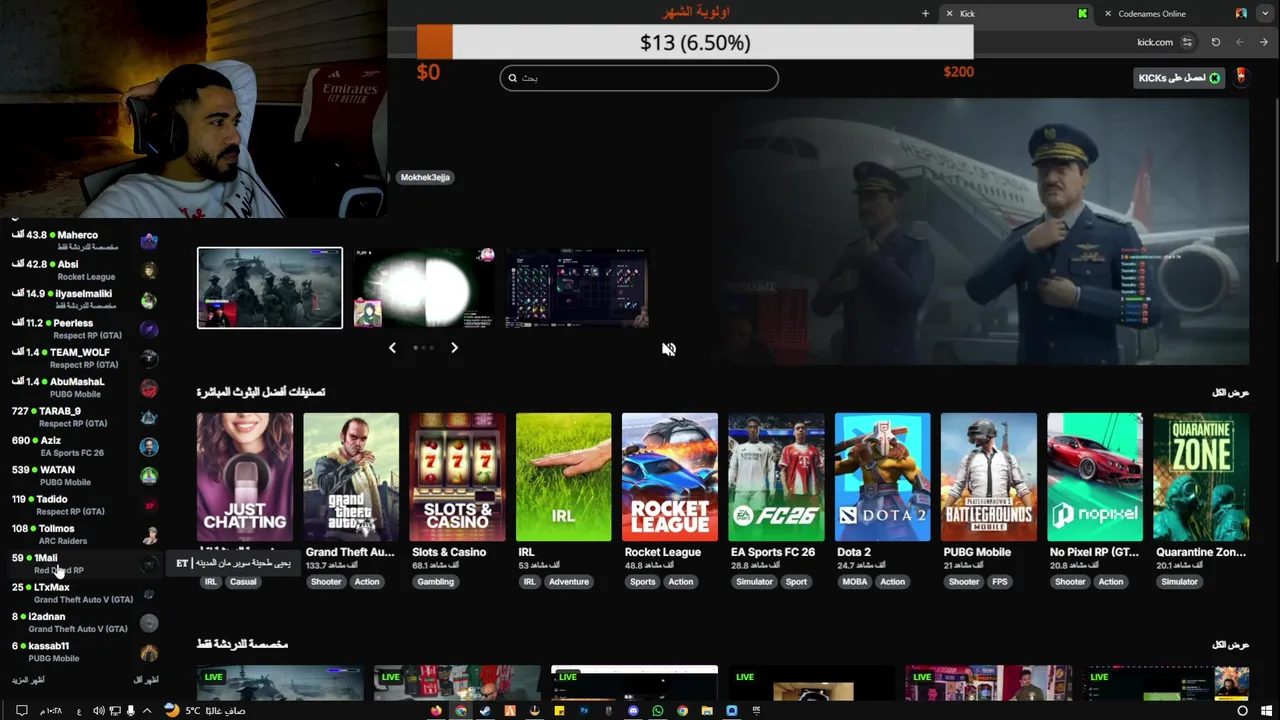
Task: Open site settings icon beside kick.com
Action: [x=1187, y=42]
